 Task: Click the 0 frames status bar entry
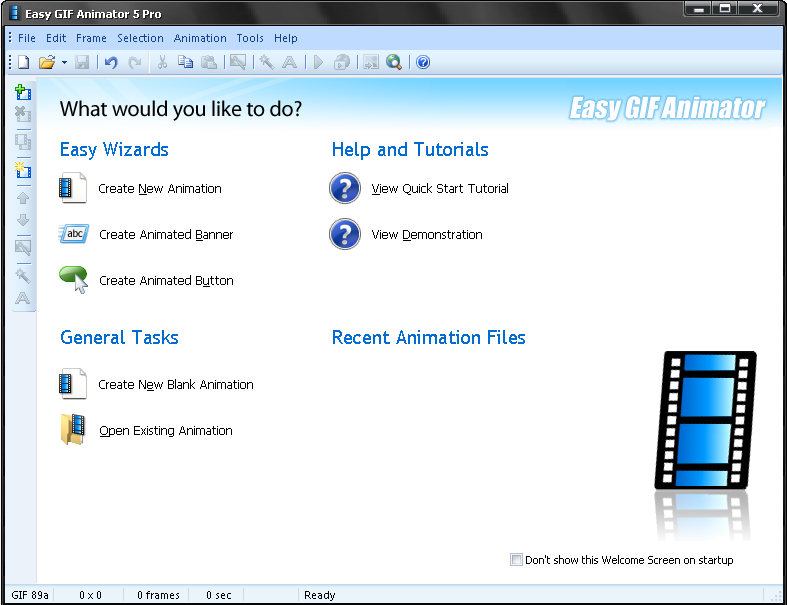pyautogui.click(x=158, y=595)
